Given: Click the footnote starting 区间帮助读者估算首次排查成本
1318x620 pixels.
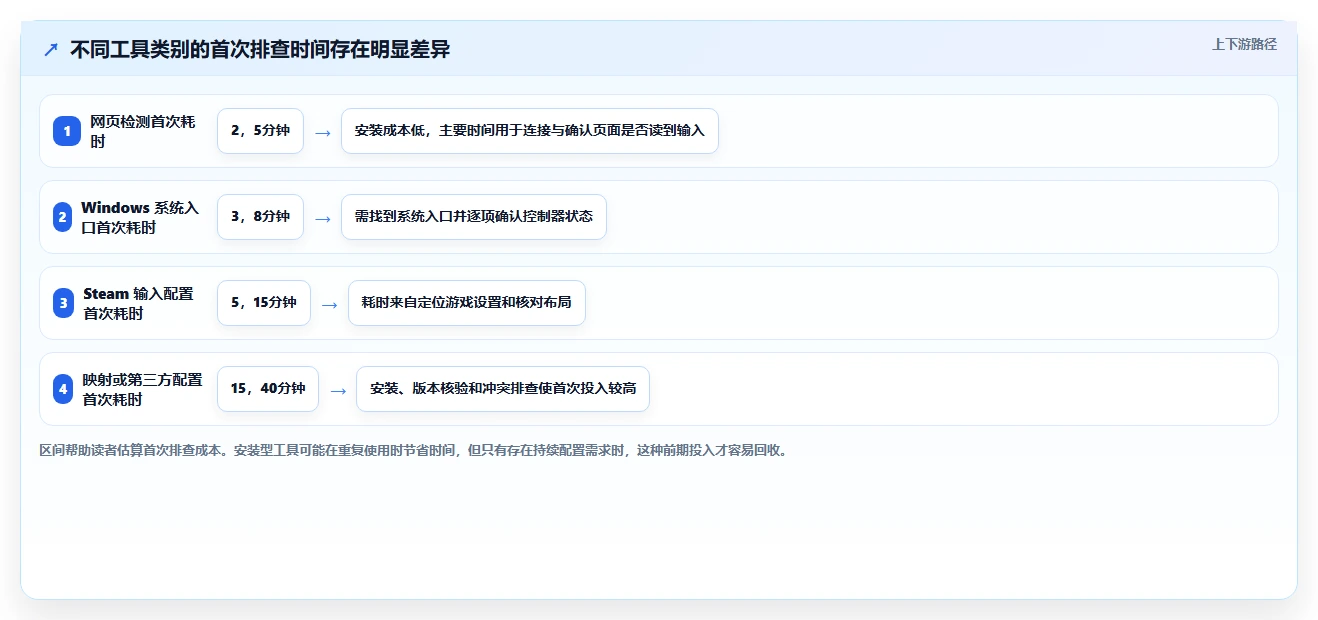Looking at the screenshot, I should click(415, 451).
